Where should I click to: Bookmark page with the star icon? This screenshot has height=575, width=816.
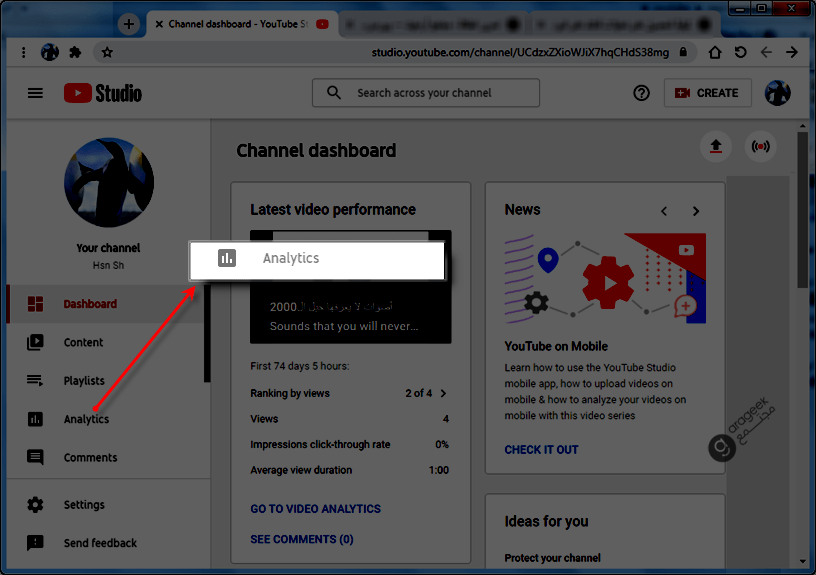point(107,52)
